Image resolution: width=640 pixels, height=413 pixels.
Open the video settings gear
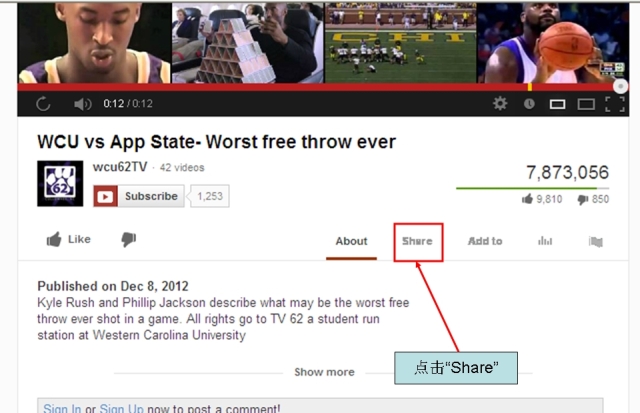pyautogui.click(x=500, y=104)
